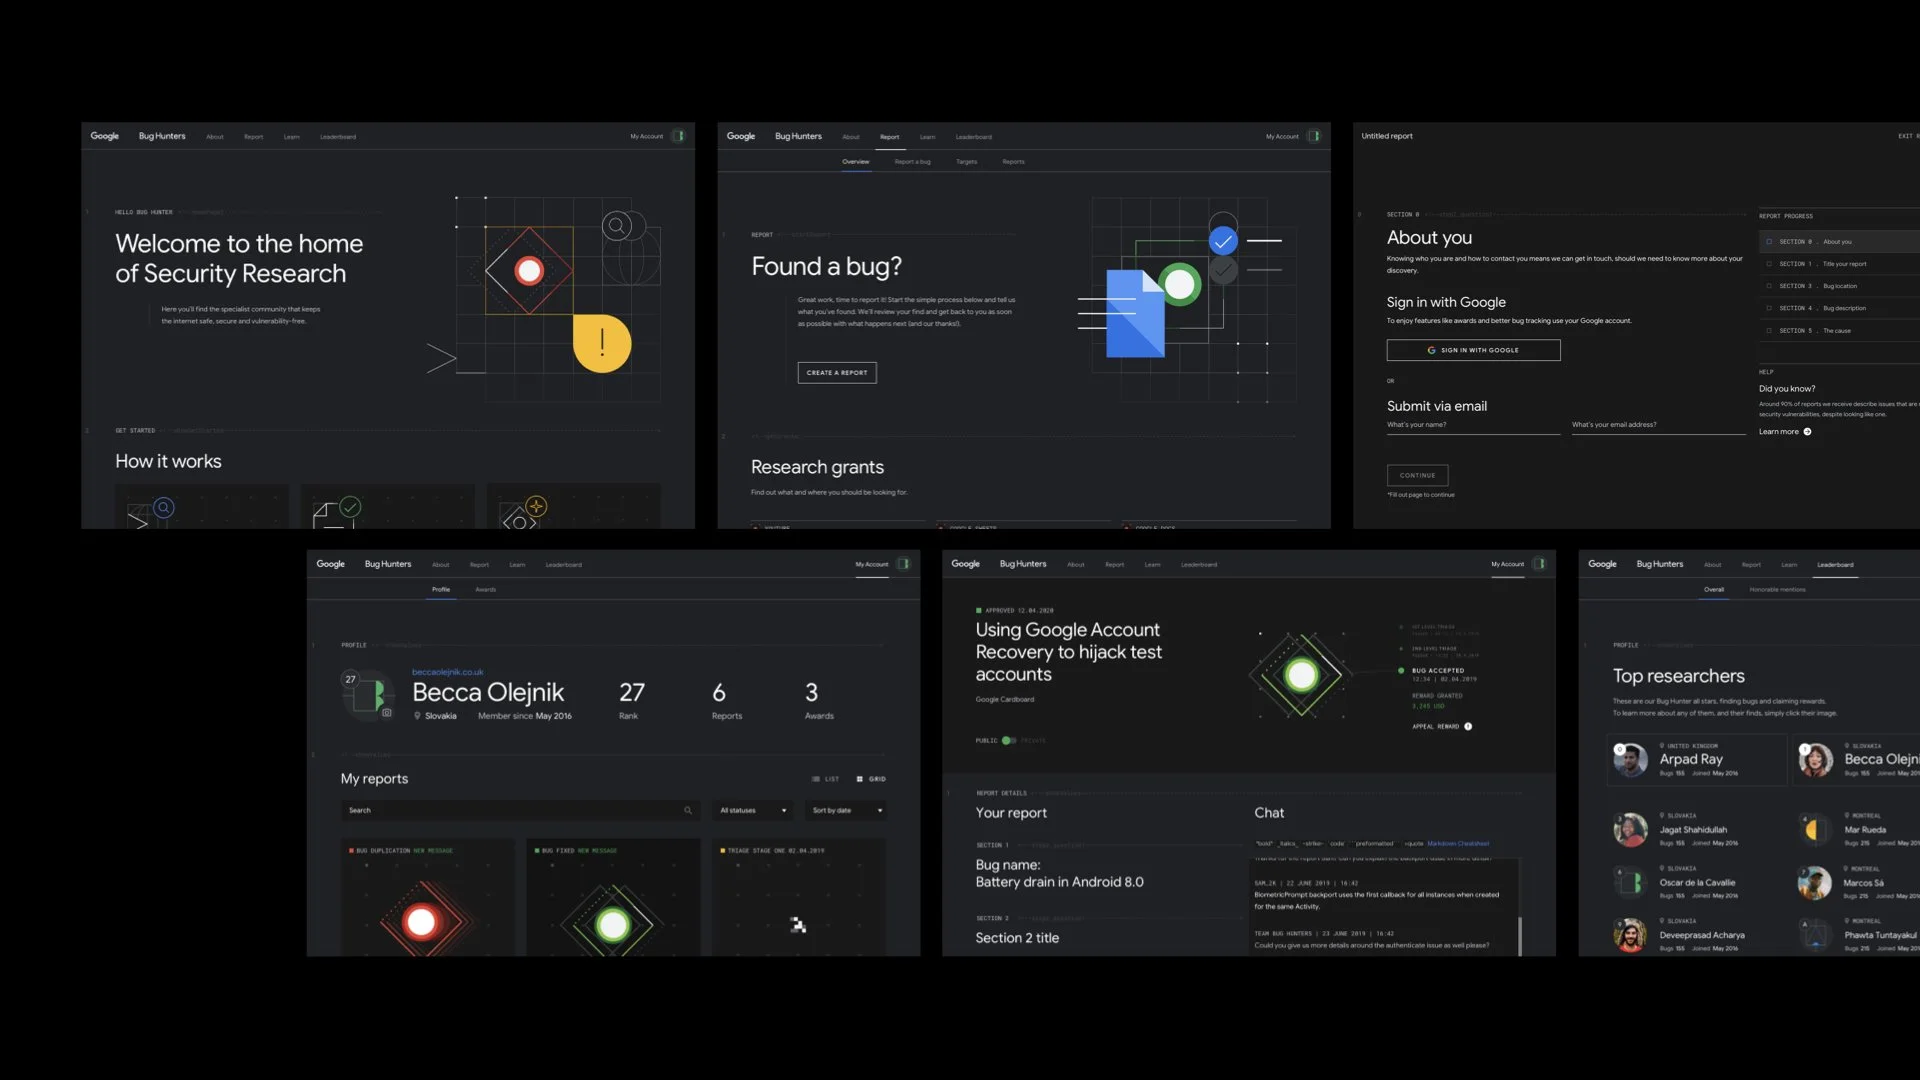Click Arpad Ray's avatar on the leaderboard
Screen dimensions: 1920x1080
[x=1630, y=760]
